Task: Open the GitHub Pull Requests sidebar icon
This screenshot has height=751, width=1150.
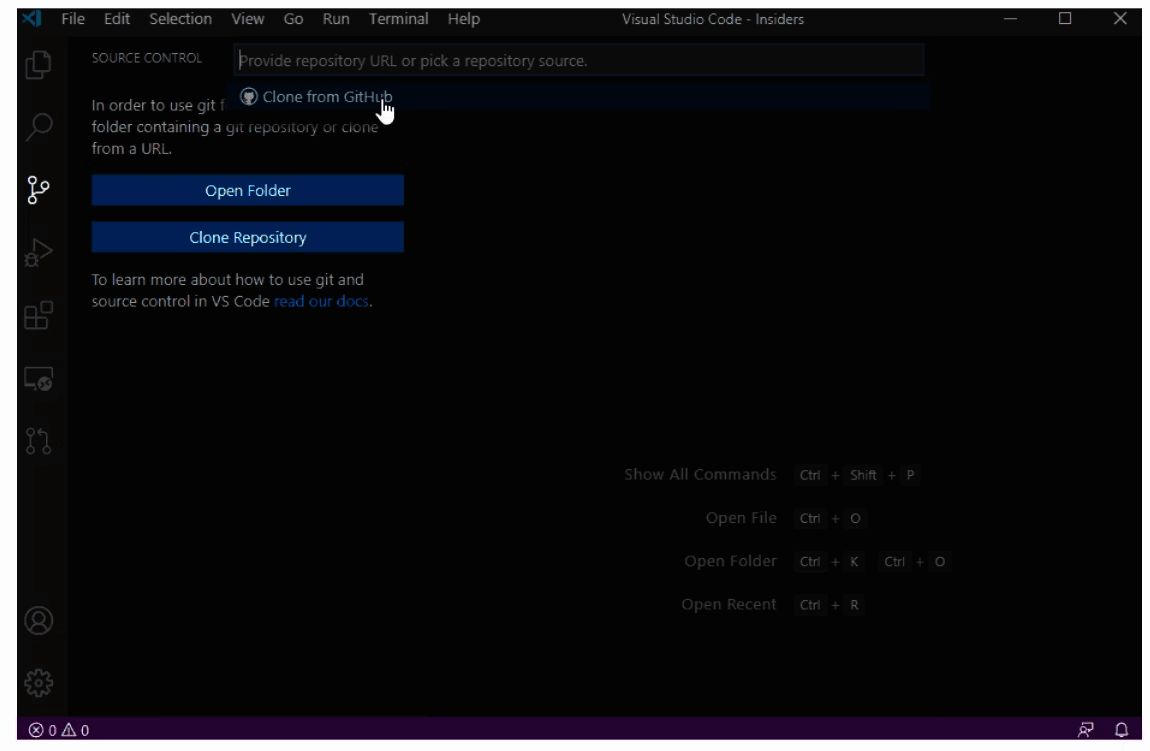Action: (x=37, y=440)
